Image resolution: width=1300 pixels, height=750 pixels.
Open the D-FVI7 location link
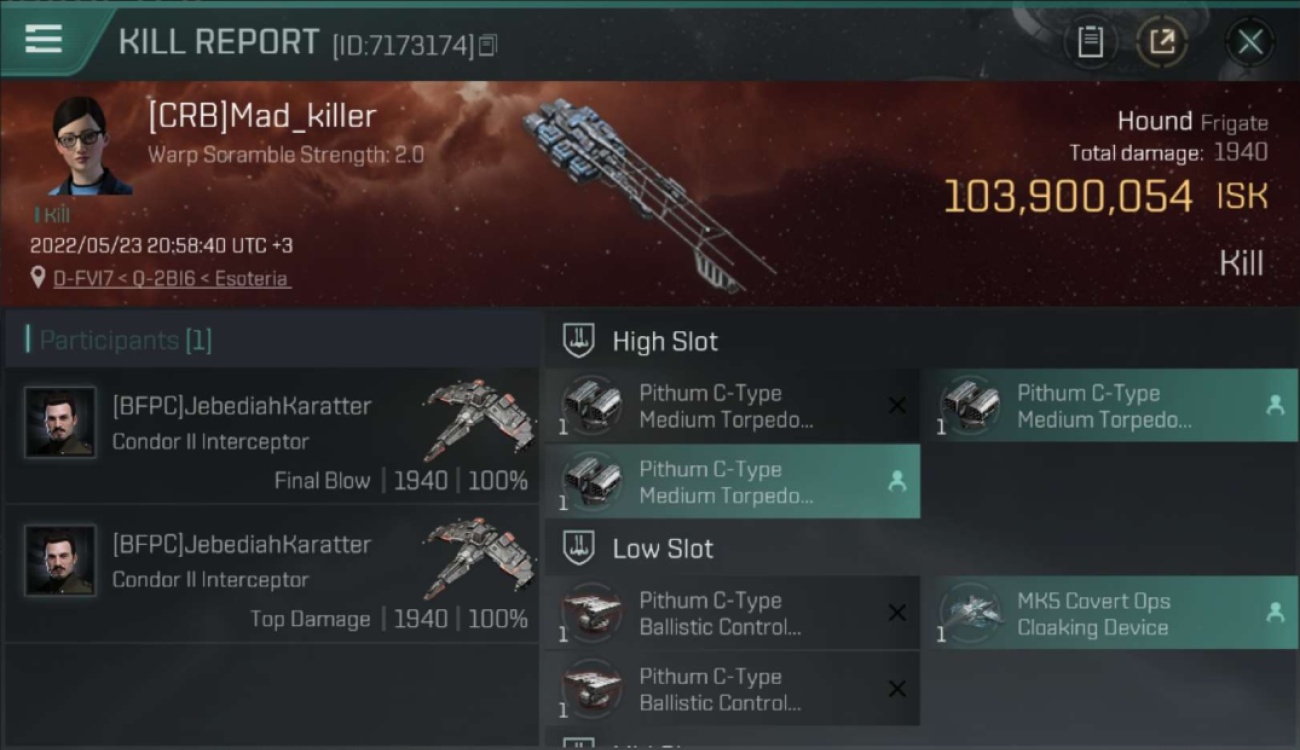[x=172, y=279]
